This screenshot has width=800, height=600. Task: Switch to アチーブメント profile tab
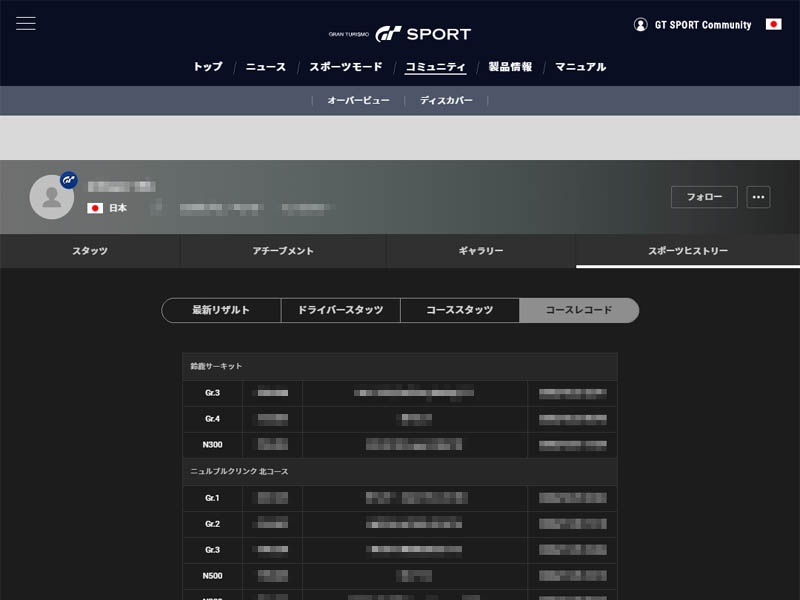[283, 251]
